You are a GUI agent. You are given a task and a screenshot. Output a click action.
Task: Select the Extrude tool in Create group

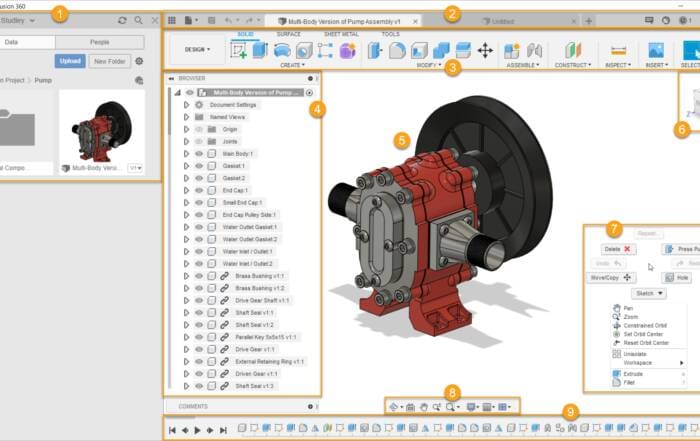tap(260, 50)
